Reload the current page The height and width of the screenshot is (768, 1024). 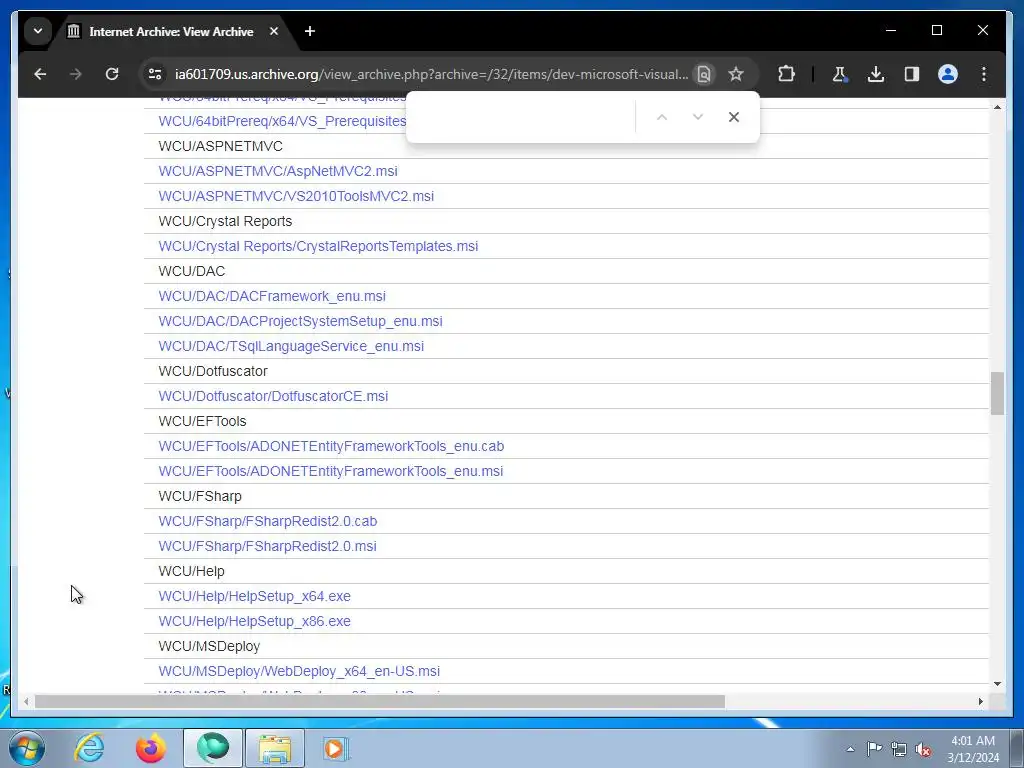pyautogui.click(x=112, y=74)
